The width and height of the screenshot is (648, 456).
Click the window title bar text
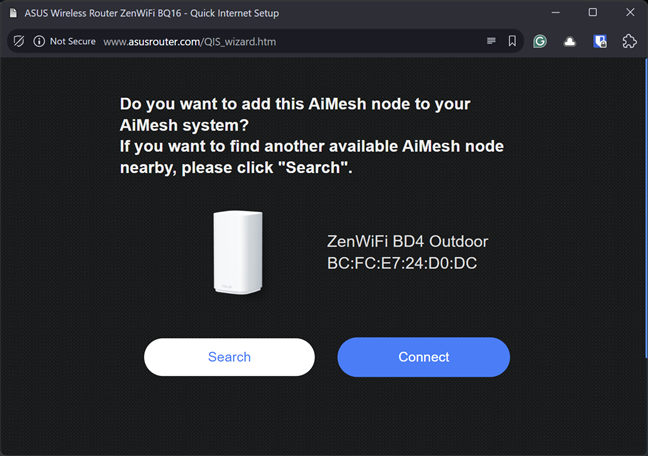(151, 13)
